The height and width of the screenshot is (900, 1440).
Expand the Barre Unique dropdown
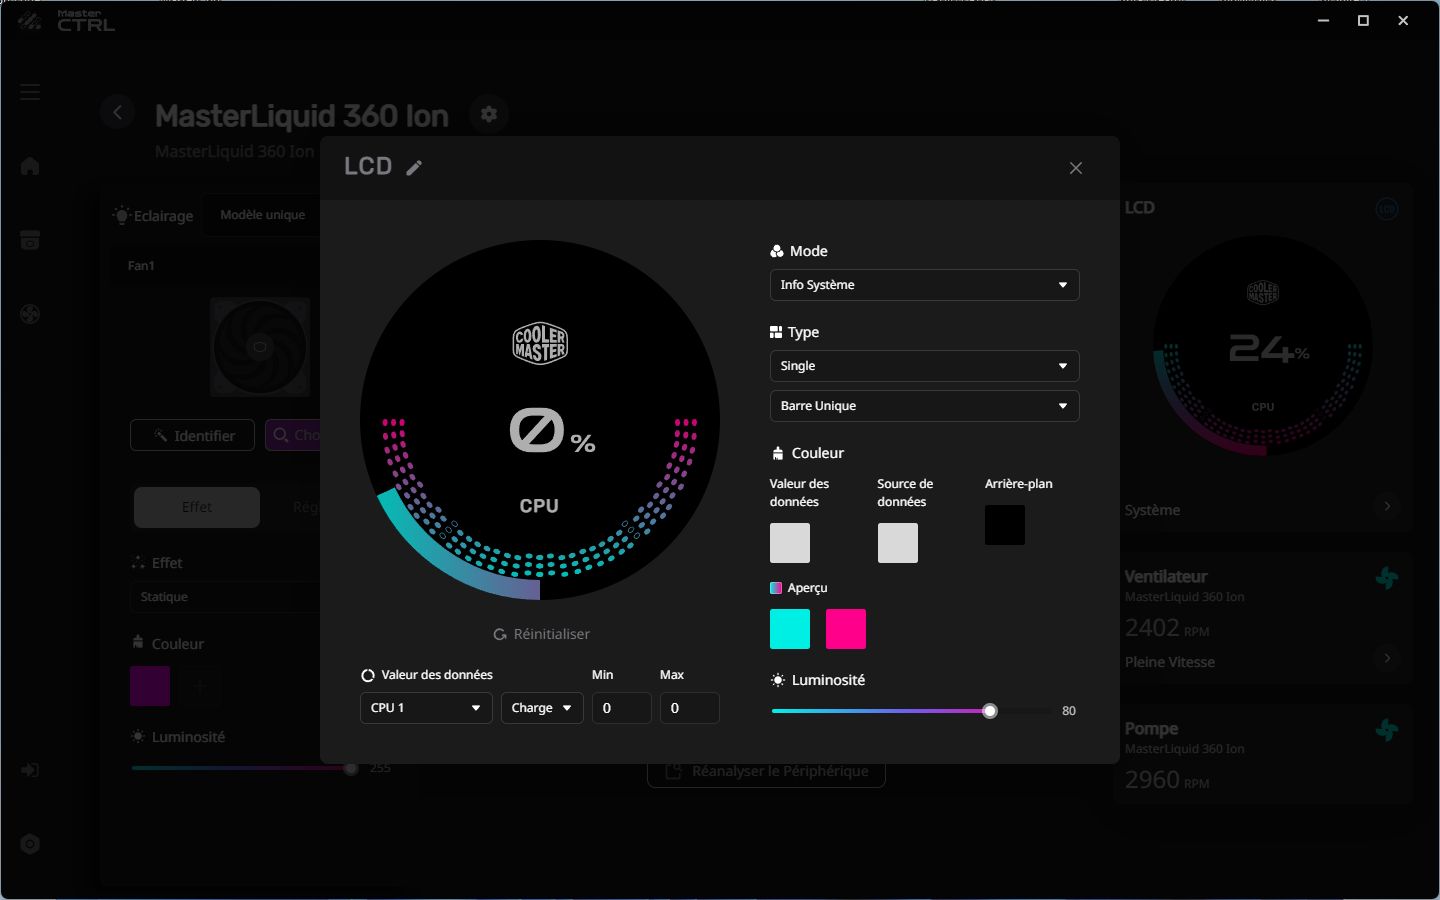point(924,406)
